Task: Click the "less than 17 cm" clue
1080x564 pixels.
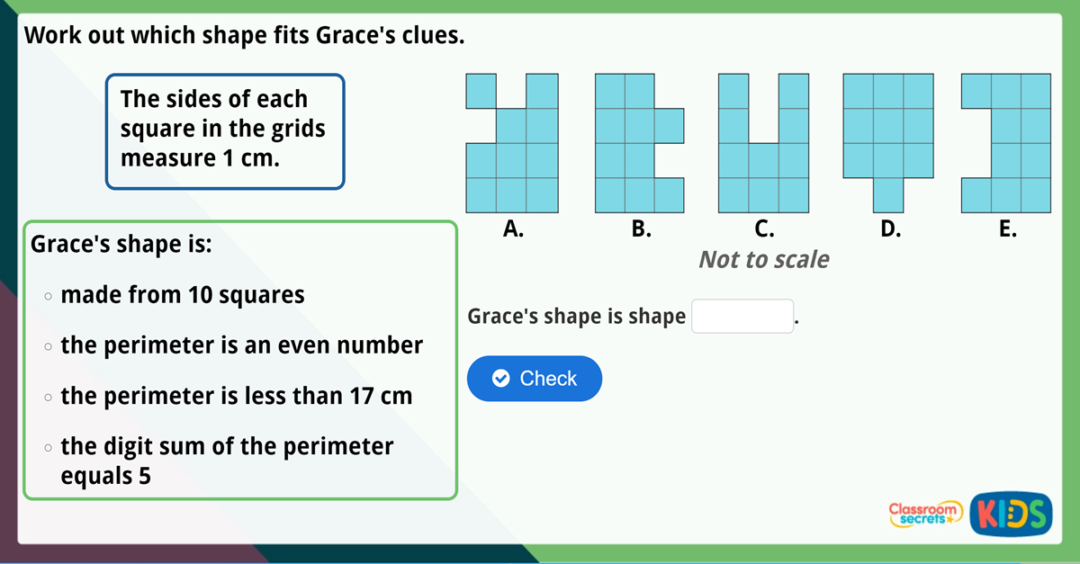Action: pos(236,396)
